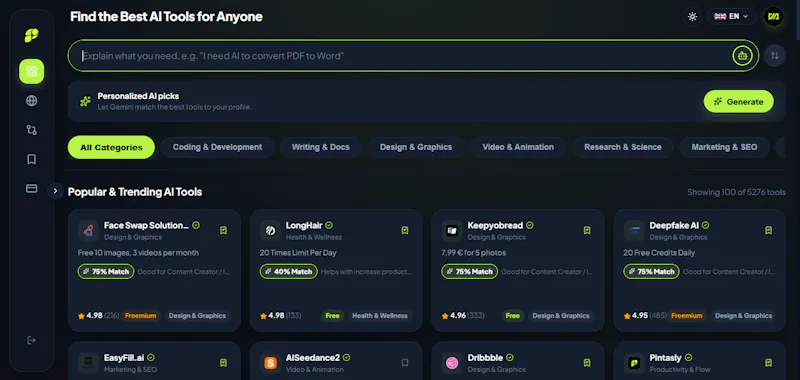Click the 75% Match badge on Face Swap Solution
800x380 pixels.
[106, 271]
